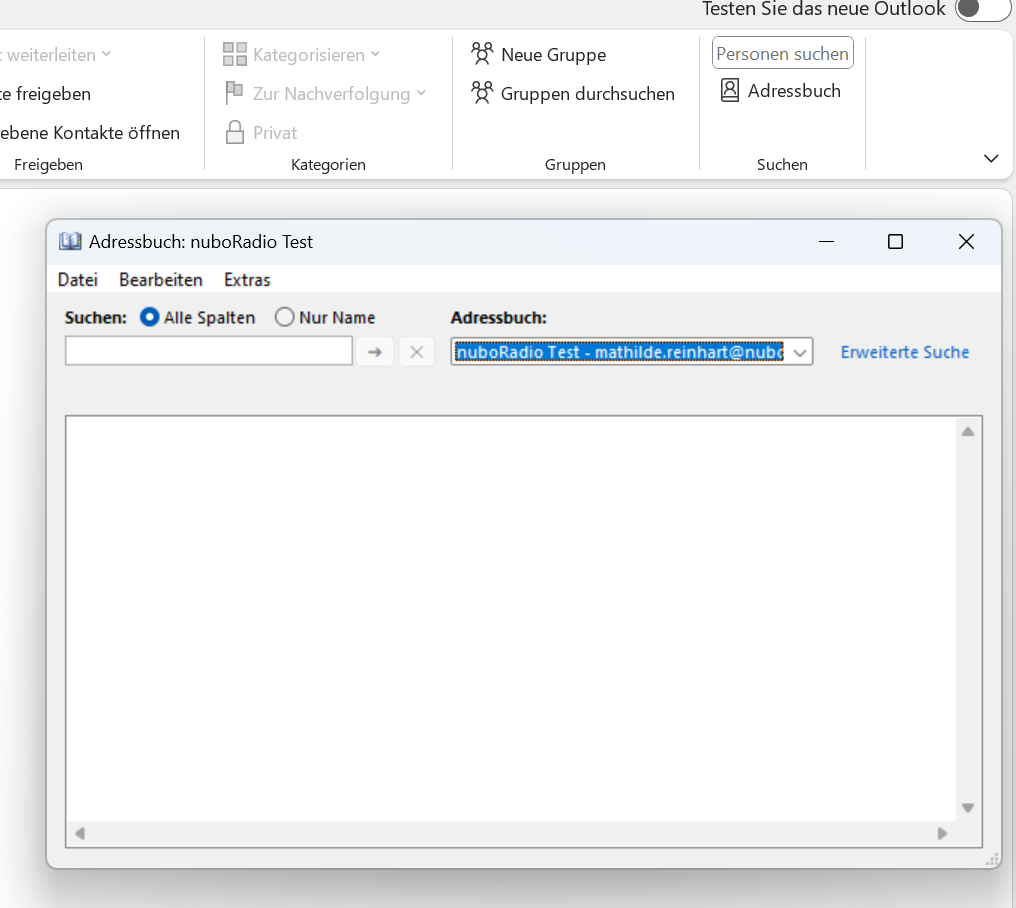Click the Privat lock icon
Viewport: 1016px width, 908px height.
pos(235,132)
